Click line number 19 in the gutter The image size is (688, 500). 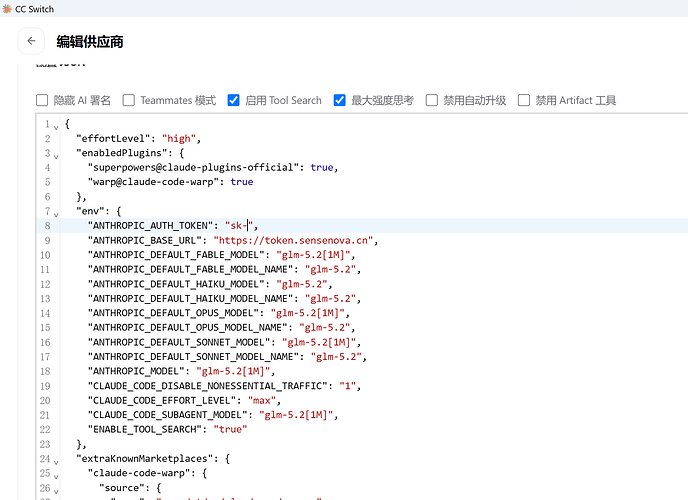pyautogui.click(x=45, y=386)
